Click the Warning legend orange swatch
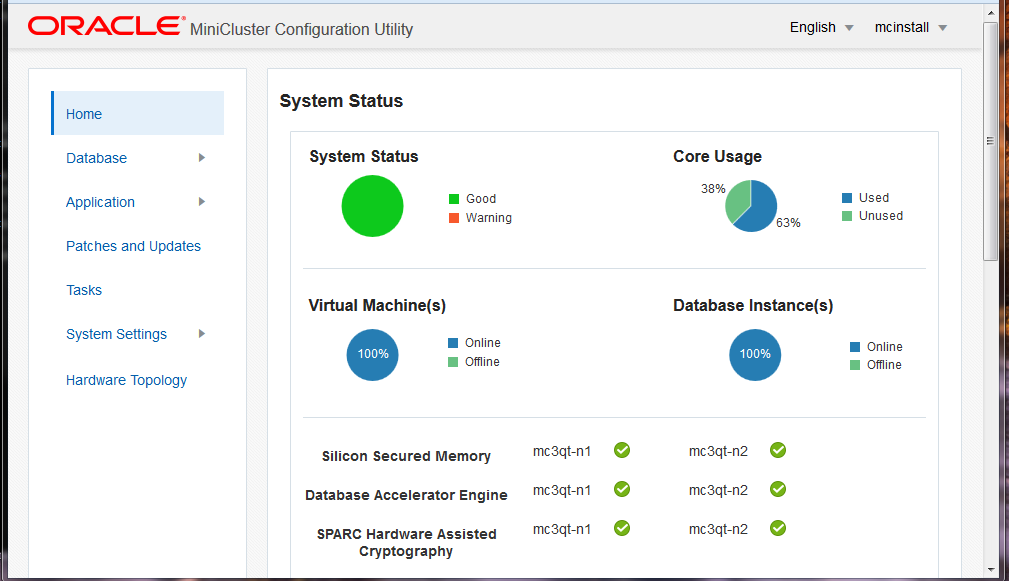Screen dimensions: 1009x581 pos(454,218)
